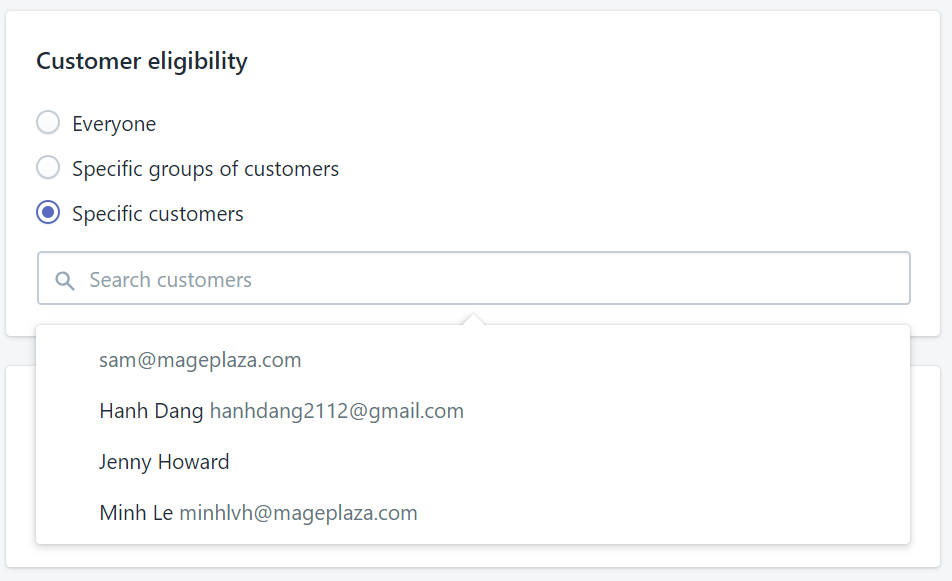Choose Hanh Dang from the suggestions
The height and width of the screenshot is (581, 952).
click(473, 411)
